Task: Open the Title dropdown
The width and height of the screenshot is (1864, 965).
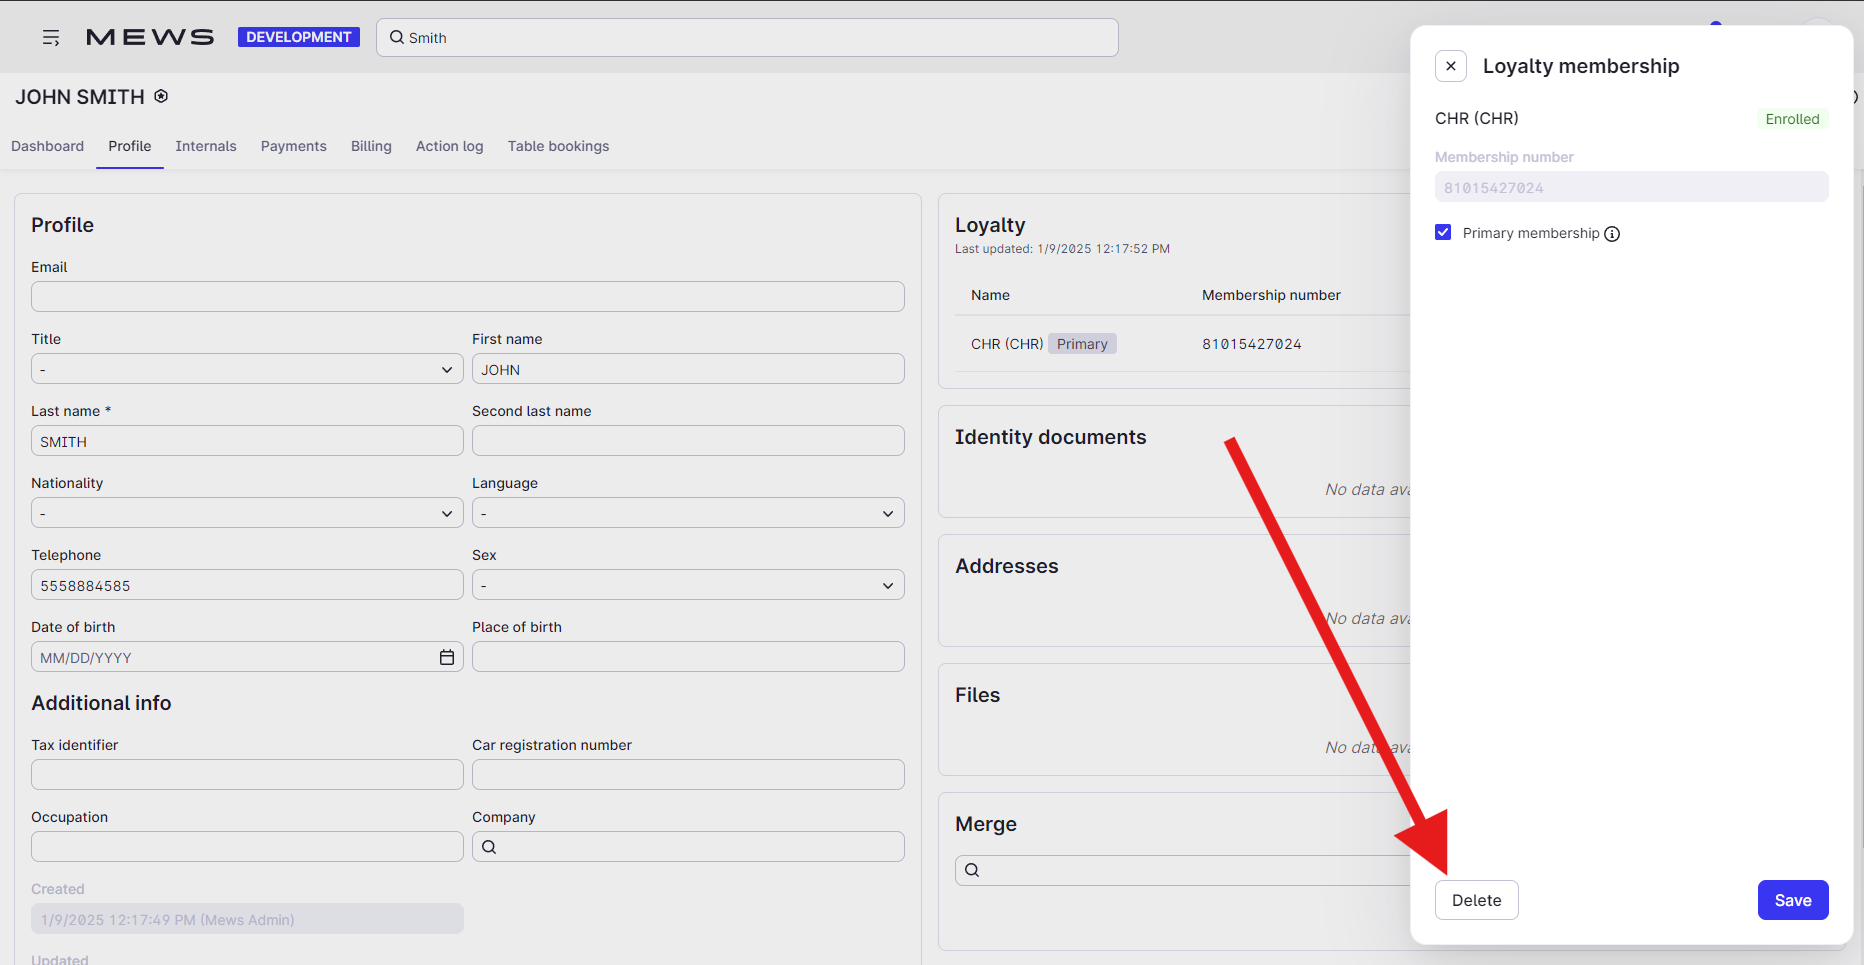Action: click(x=246, y=369)
